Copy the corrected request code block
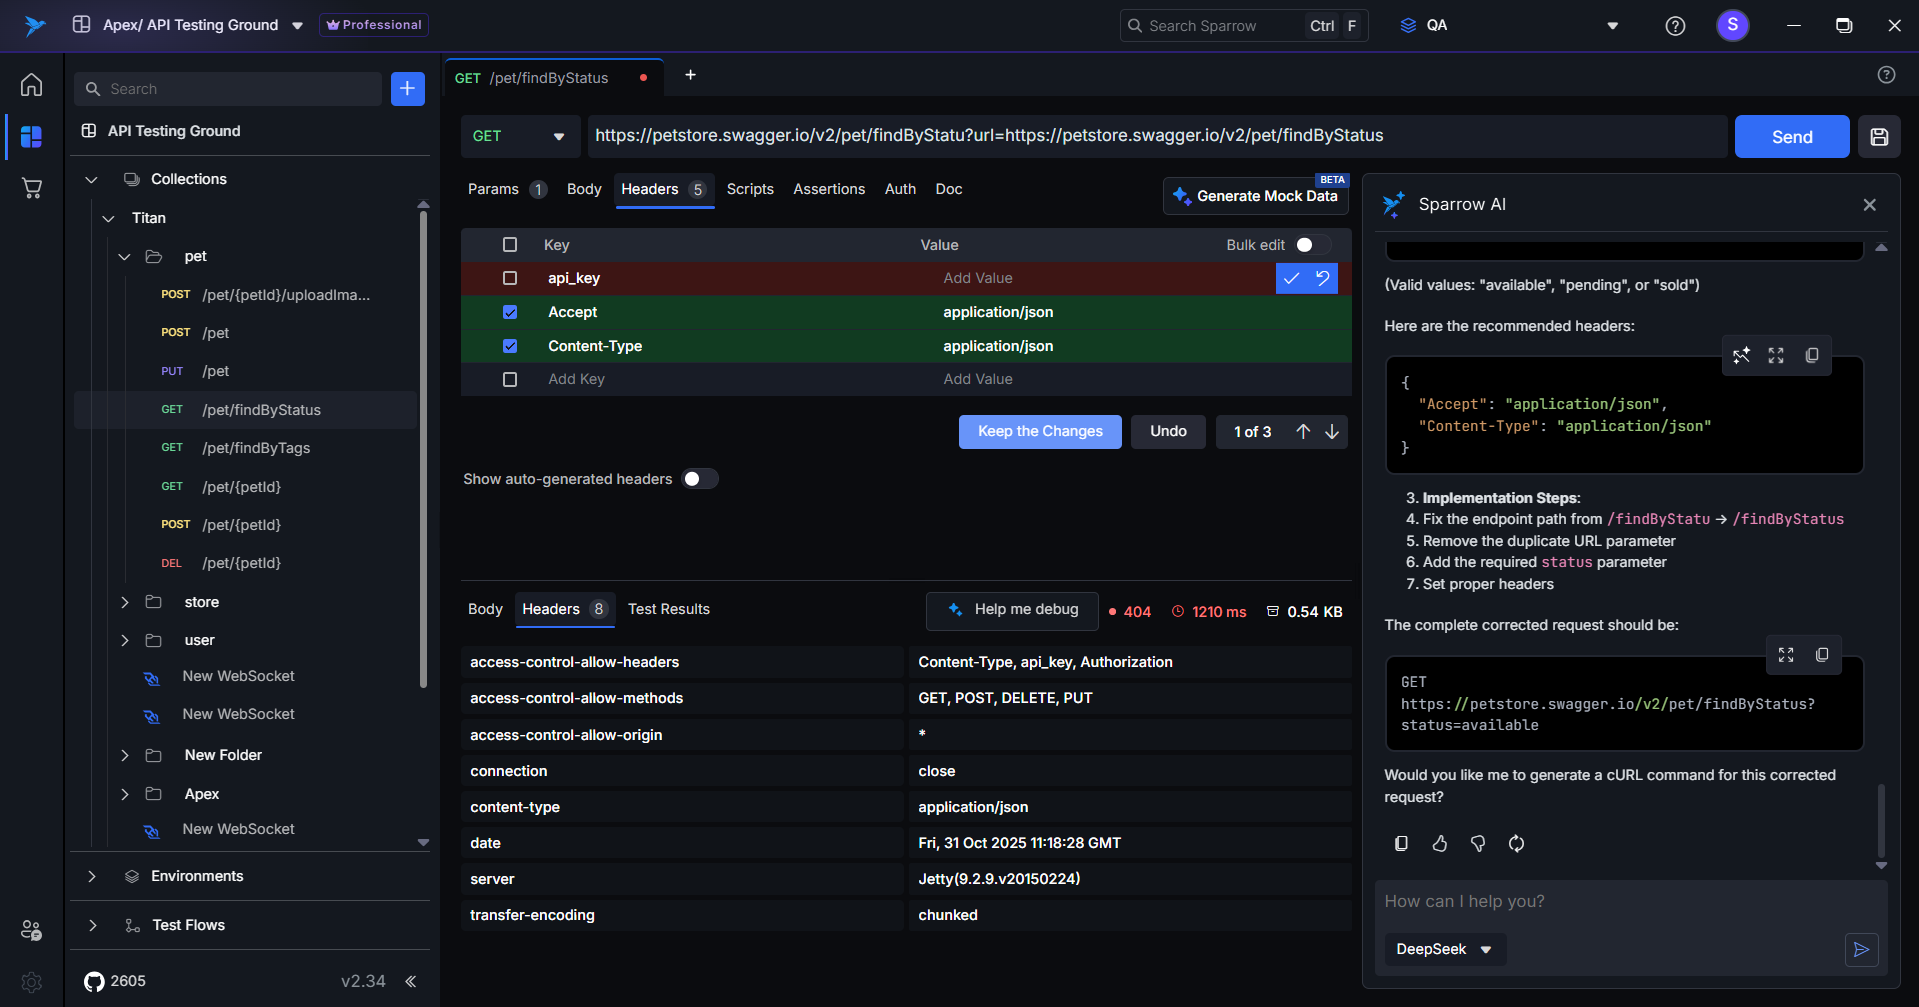This screenshot has height=1007, width=1919. (x=1822, y=655)
